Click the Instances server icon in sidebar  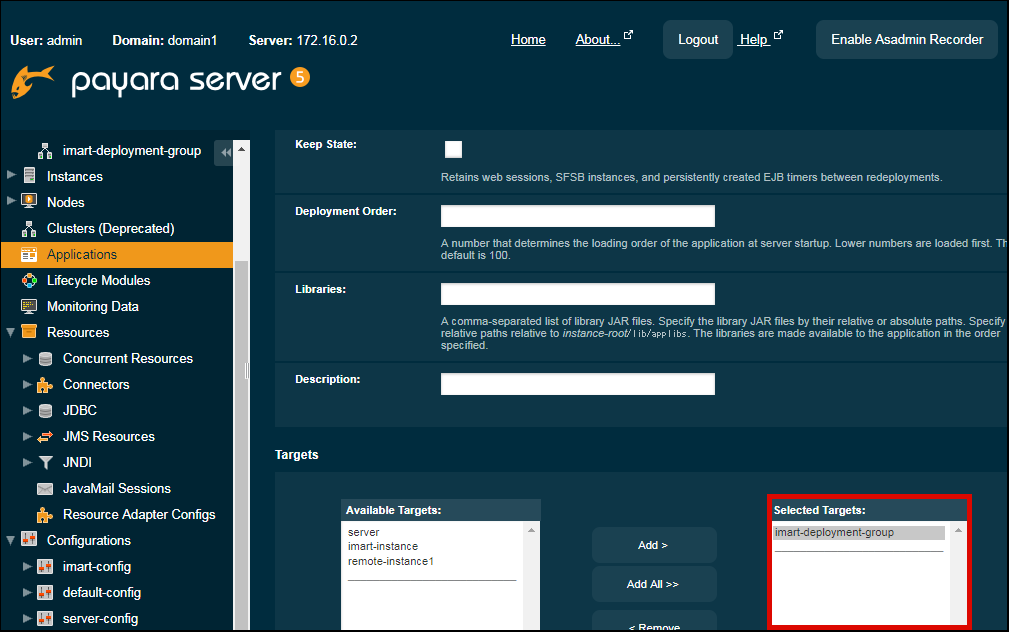pyautogui.click(x=29, y=176)
